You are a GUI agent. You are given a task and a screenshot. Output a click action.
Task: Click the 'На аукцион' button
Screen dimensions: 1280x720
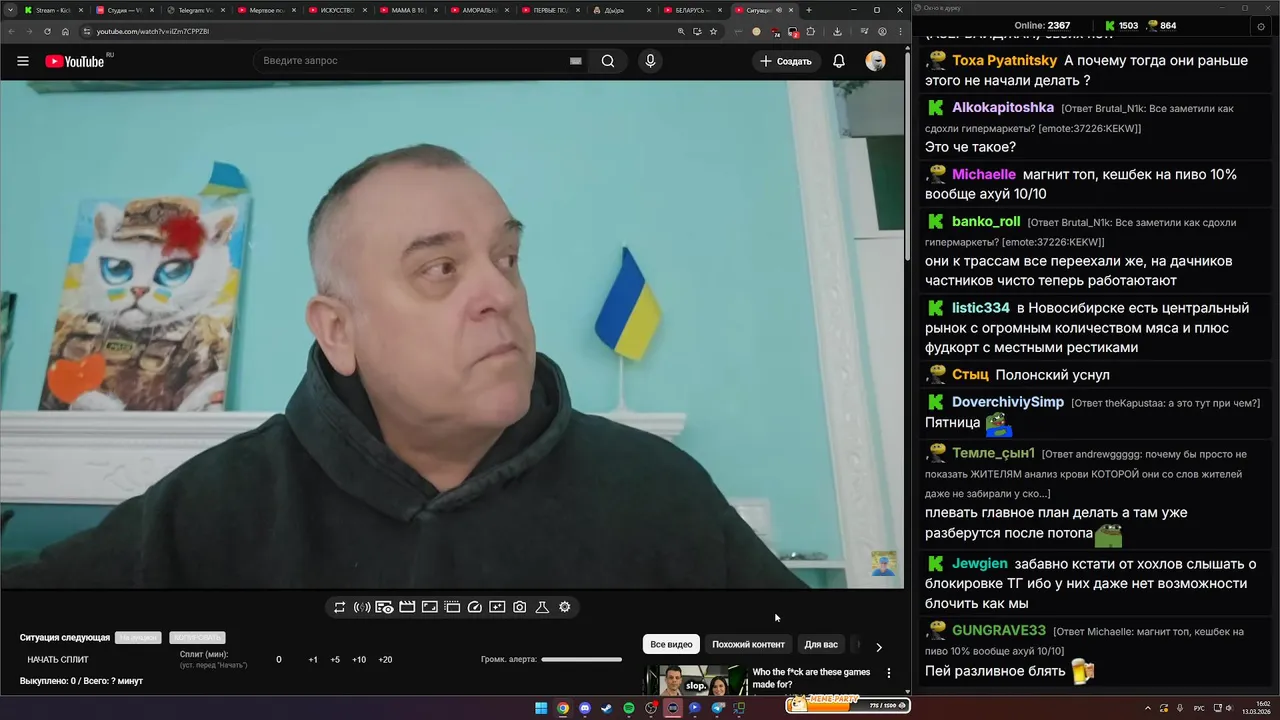[138, 638]
